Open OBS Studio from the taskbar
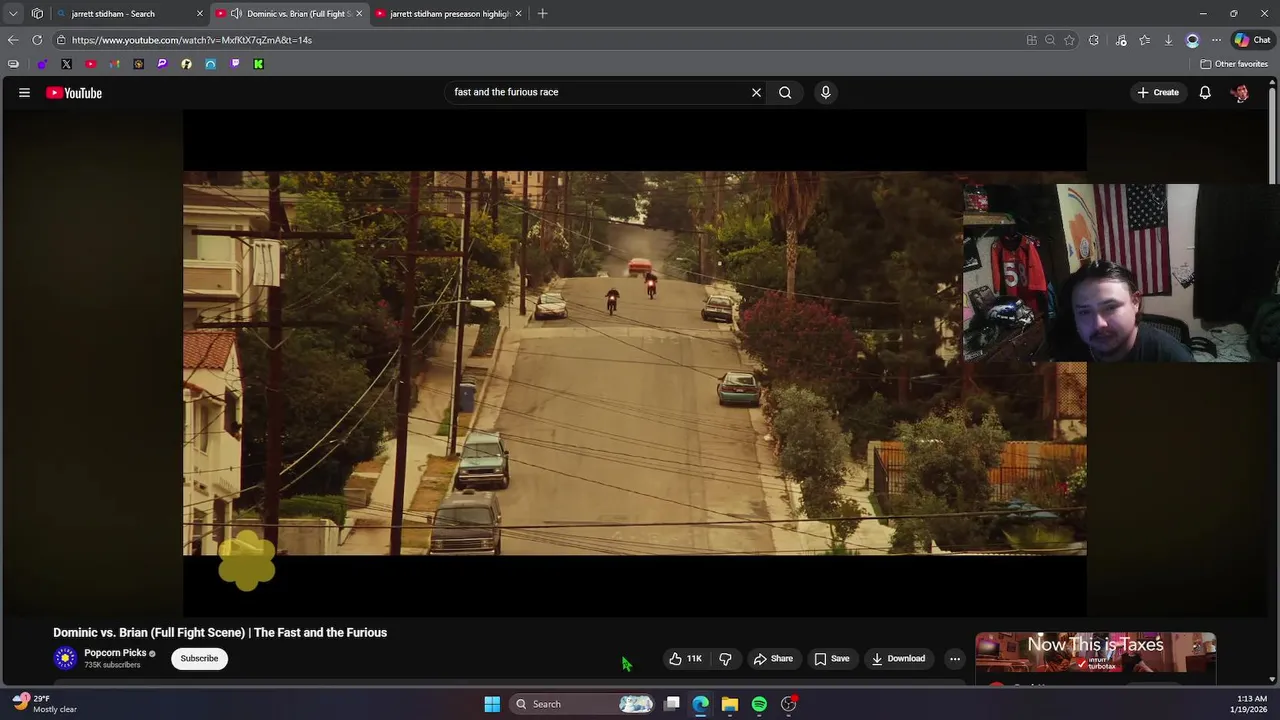Screen dimensions: 1280x720 [x=789, y=704]
